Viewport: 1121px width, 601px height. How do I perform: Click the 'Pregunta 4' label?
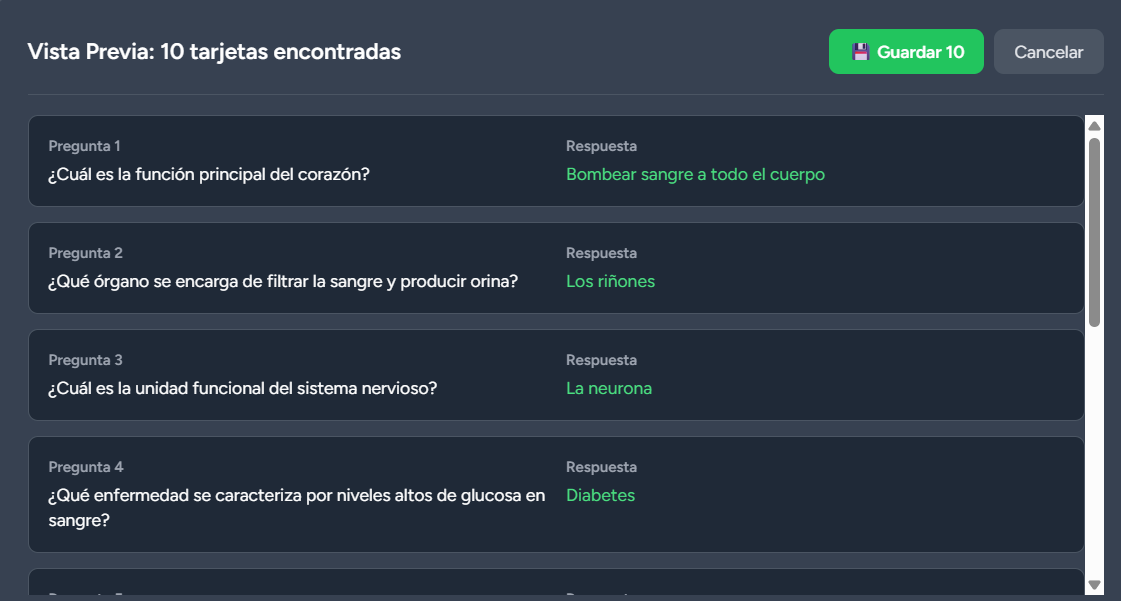point(86,467)
